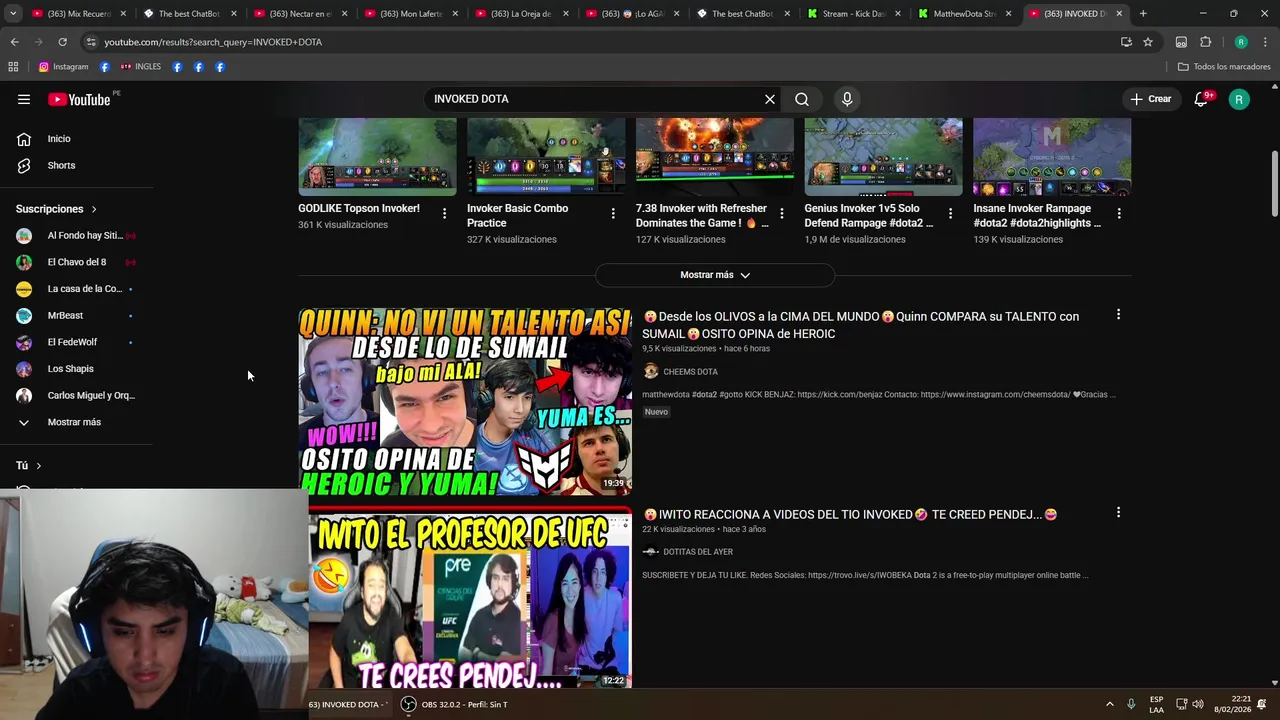Image resolution: width=1280 pixels, height=720 pixels.
Task: Switch to the Nectar en el tab
Action: 299,14
